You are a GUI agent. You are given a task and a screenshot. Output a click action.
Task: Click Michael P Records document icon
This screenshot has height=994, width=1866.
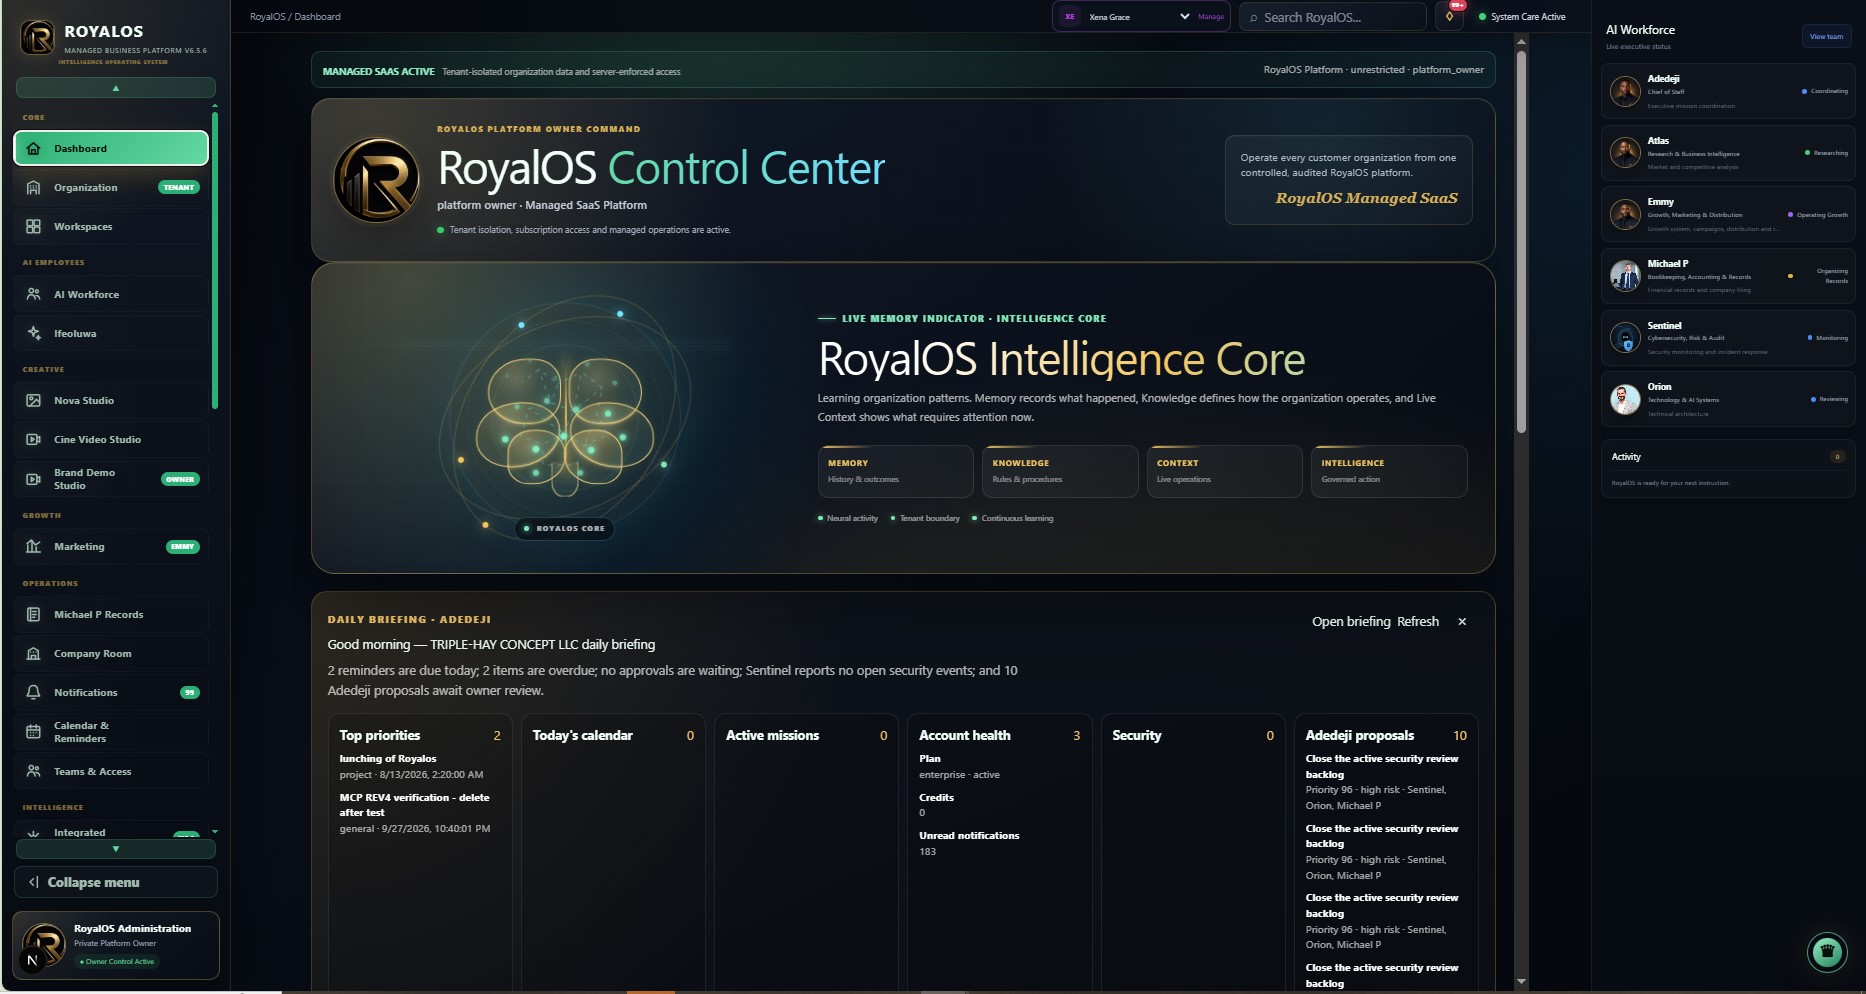tap(33, 614)
